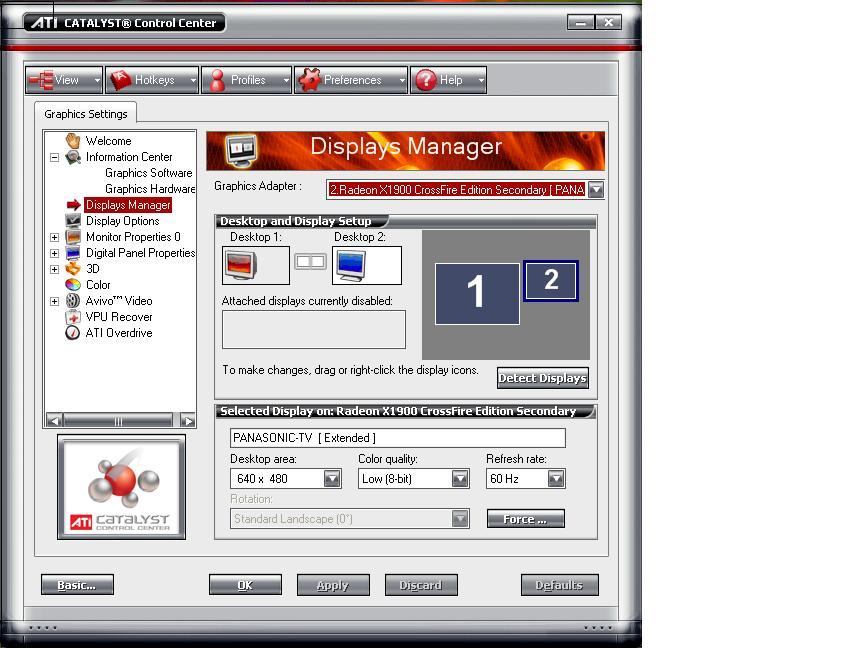Viewport: 851px width, 648px height.
Task: Click the Monitor Properties 0 icon
Action: pyautogui.click(x=73, y=237)
